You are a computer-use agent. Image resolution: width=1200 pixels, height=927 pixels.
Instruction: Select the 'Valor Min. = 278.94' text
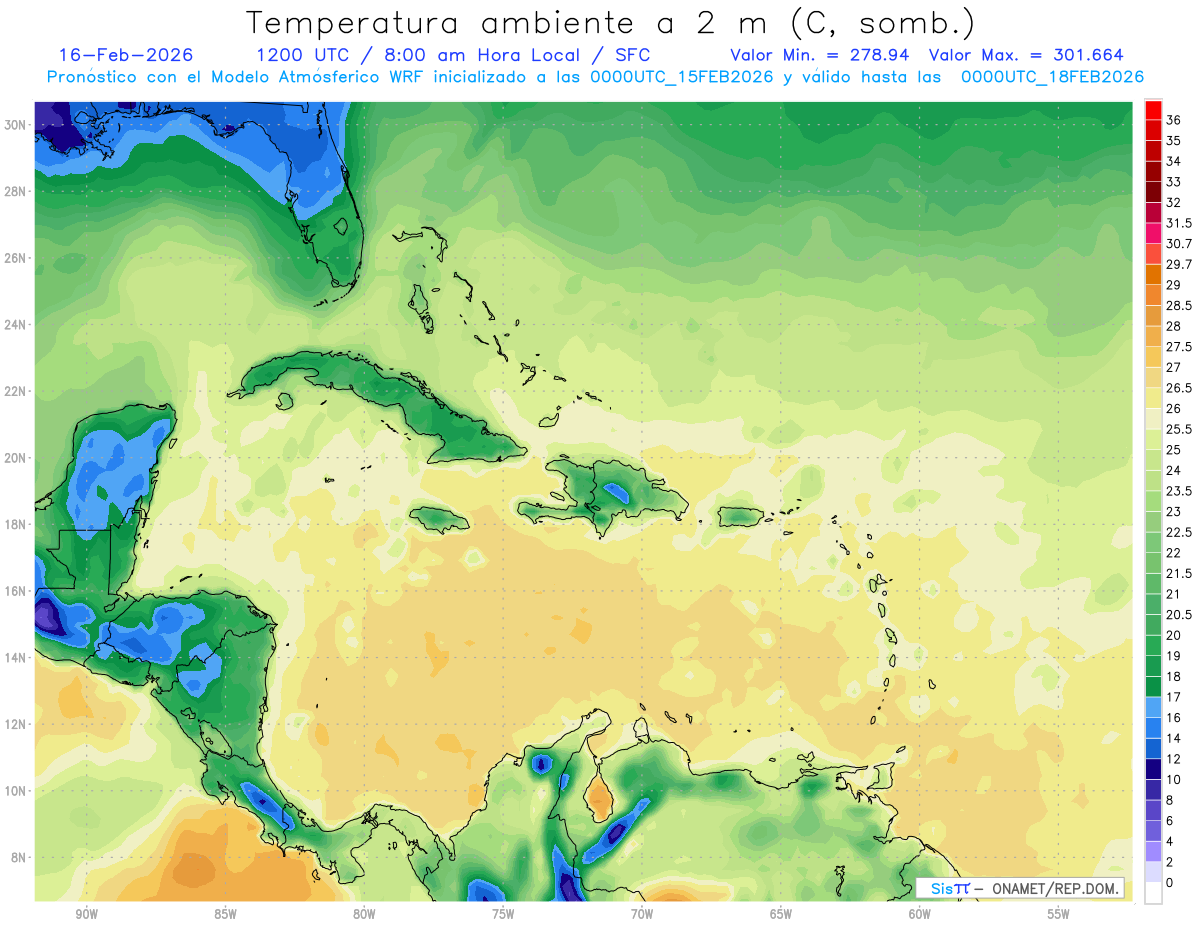tap(820, 55)
